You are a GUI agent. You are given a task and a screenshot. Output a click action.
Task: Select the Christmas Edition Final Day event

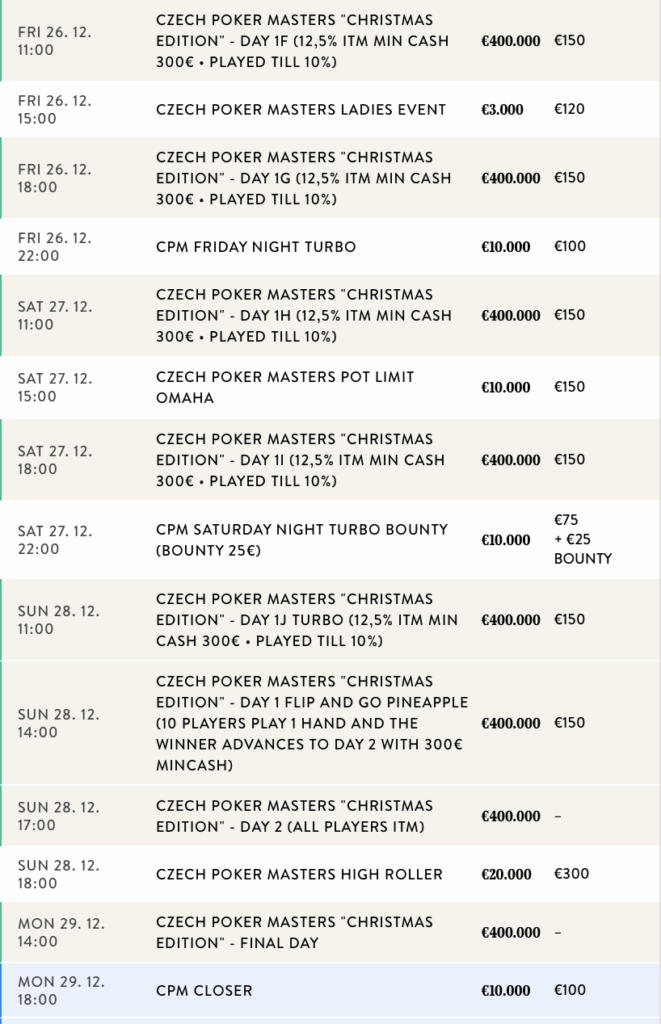[295, 932]
